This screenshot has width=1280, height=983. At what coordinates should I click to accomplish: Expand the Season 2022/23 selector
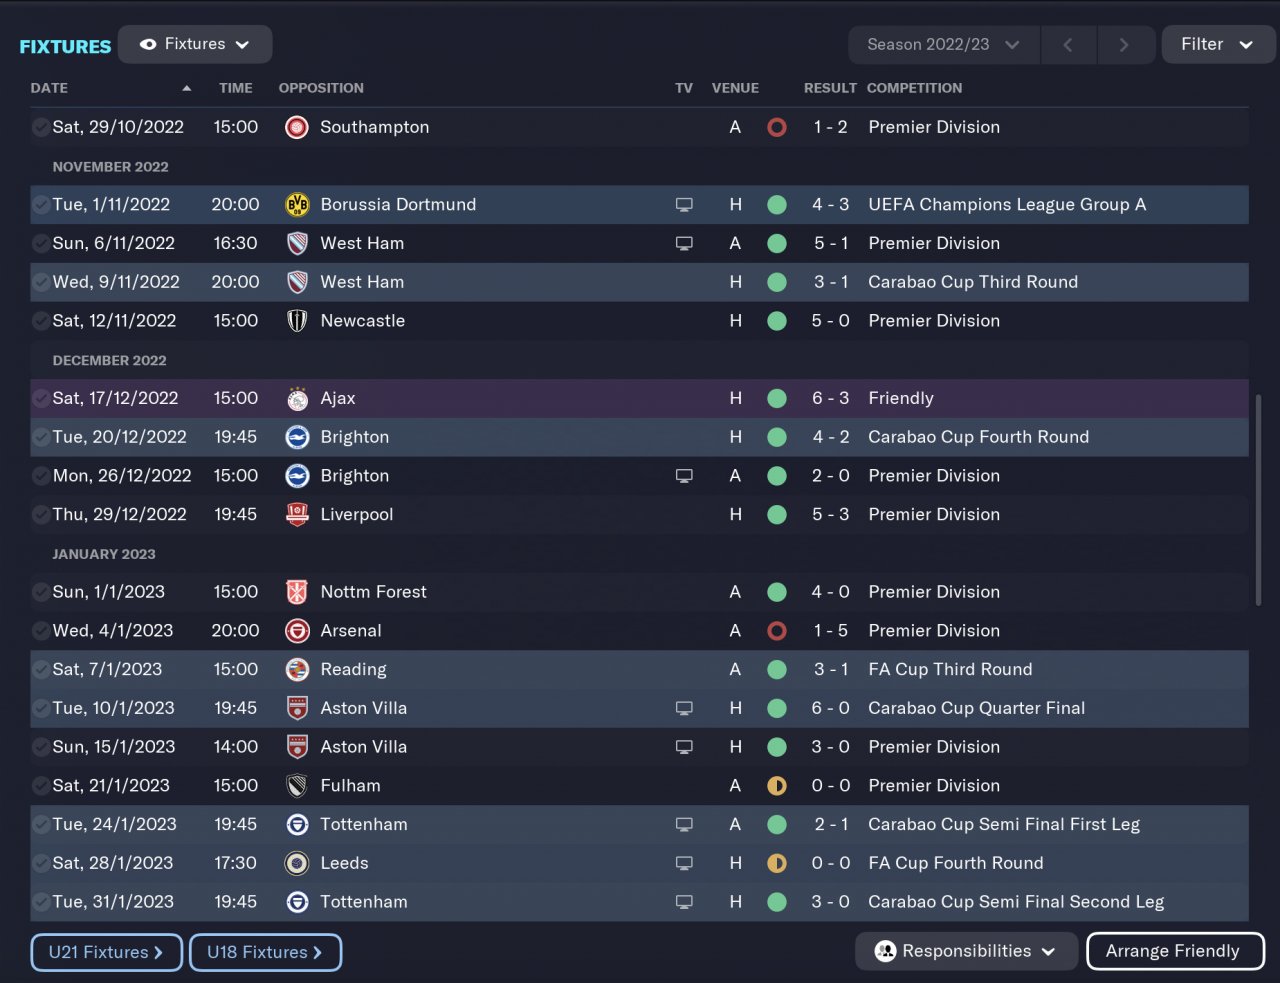[x=943, y=45]
